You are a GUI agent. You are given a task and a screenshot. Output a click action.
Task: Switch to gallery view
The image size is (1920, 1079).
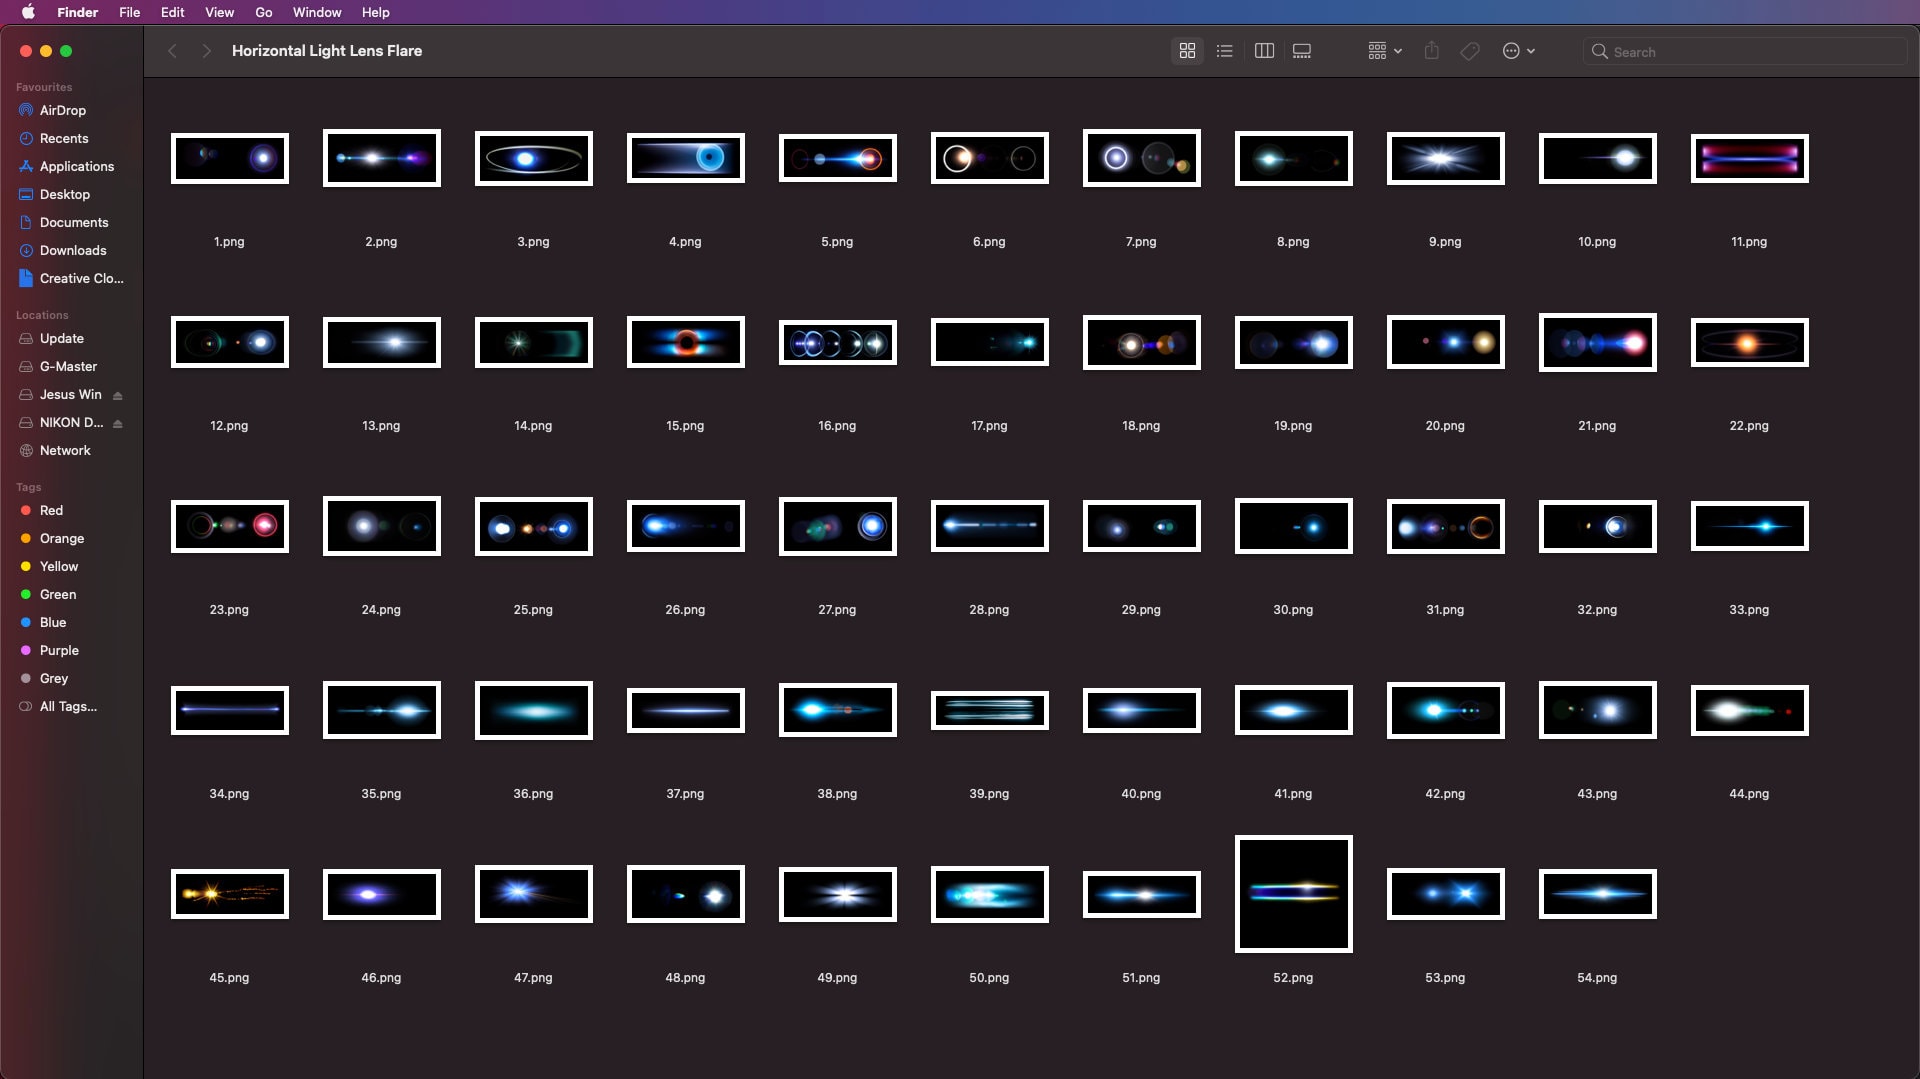(x=1302, y=51)
